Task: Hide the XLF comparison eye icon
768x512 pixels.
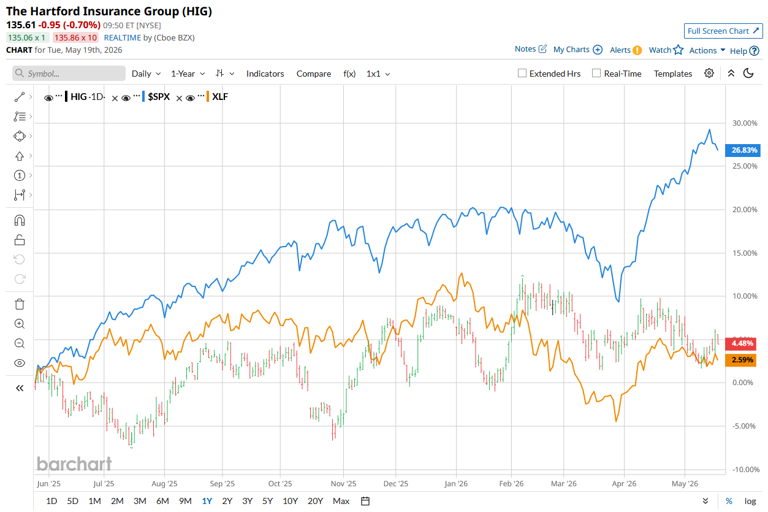Action: coord(191,98)
